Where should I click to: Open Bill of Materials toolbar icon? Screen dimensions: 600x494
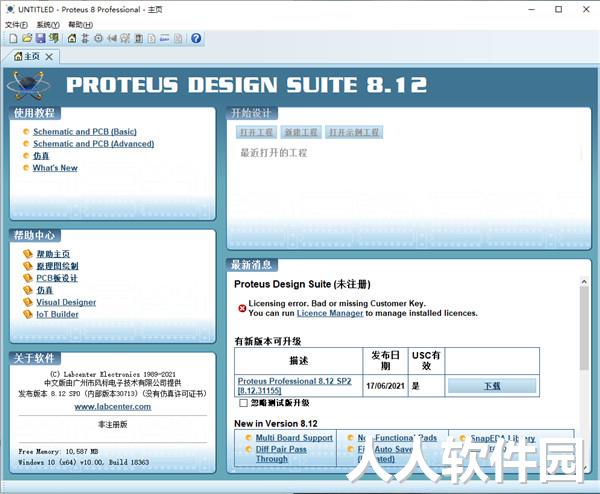tap(152, 38)
